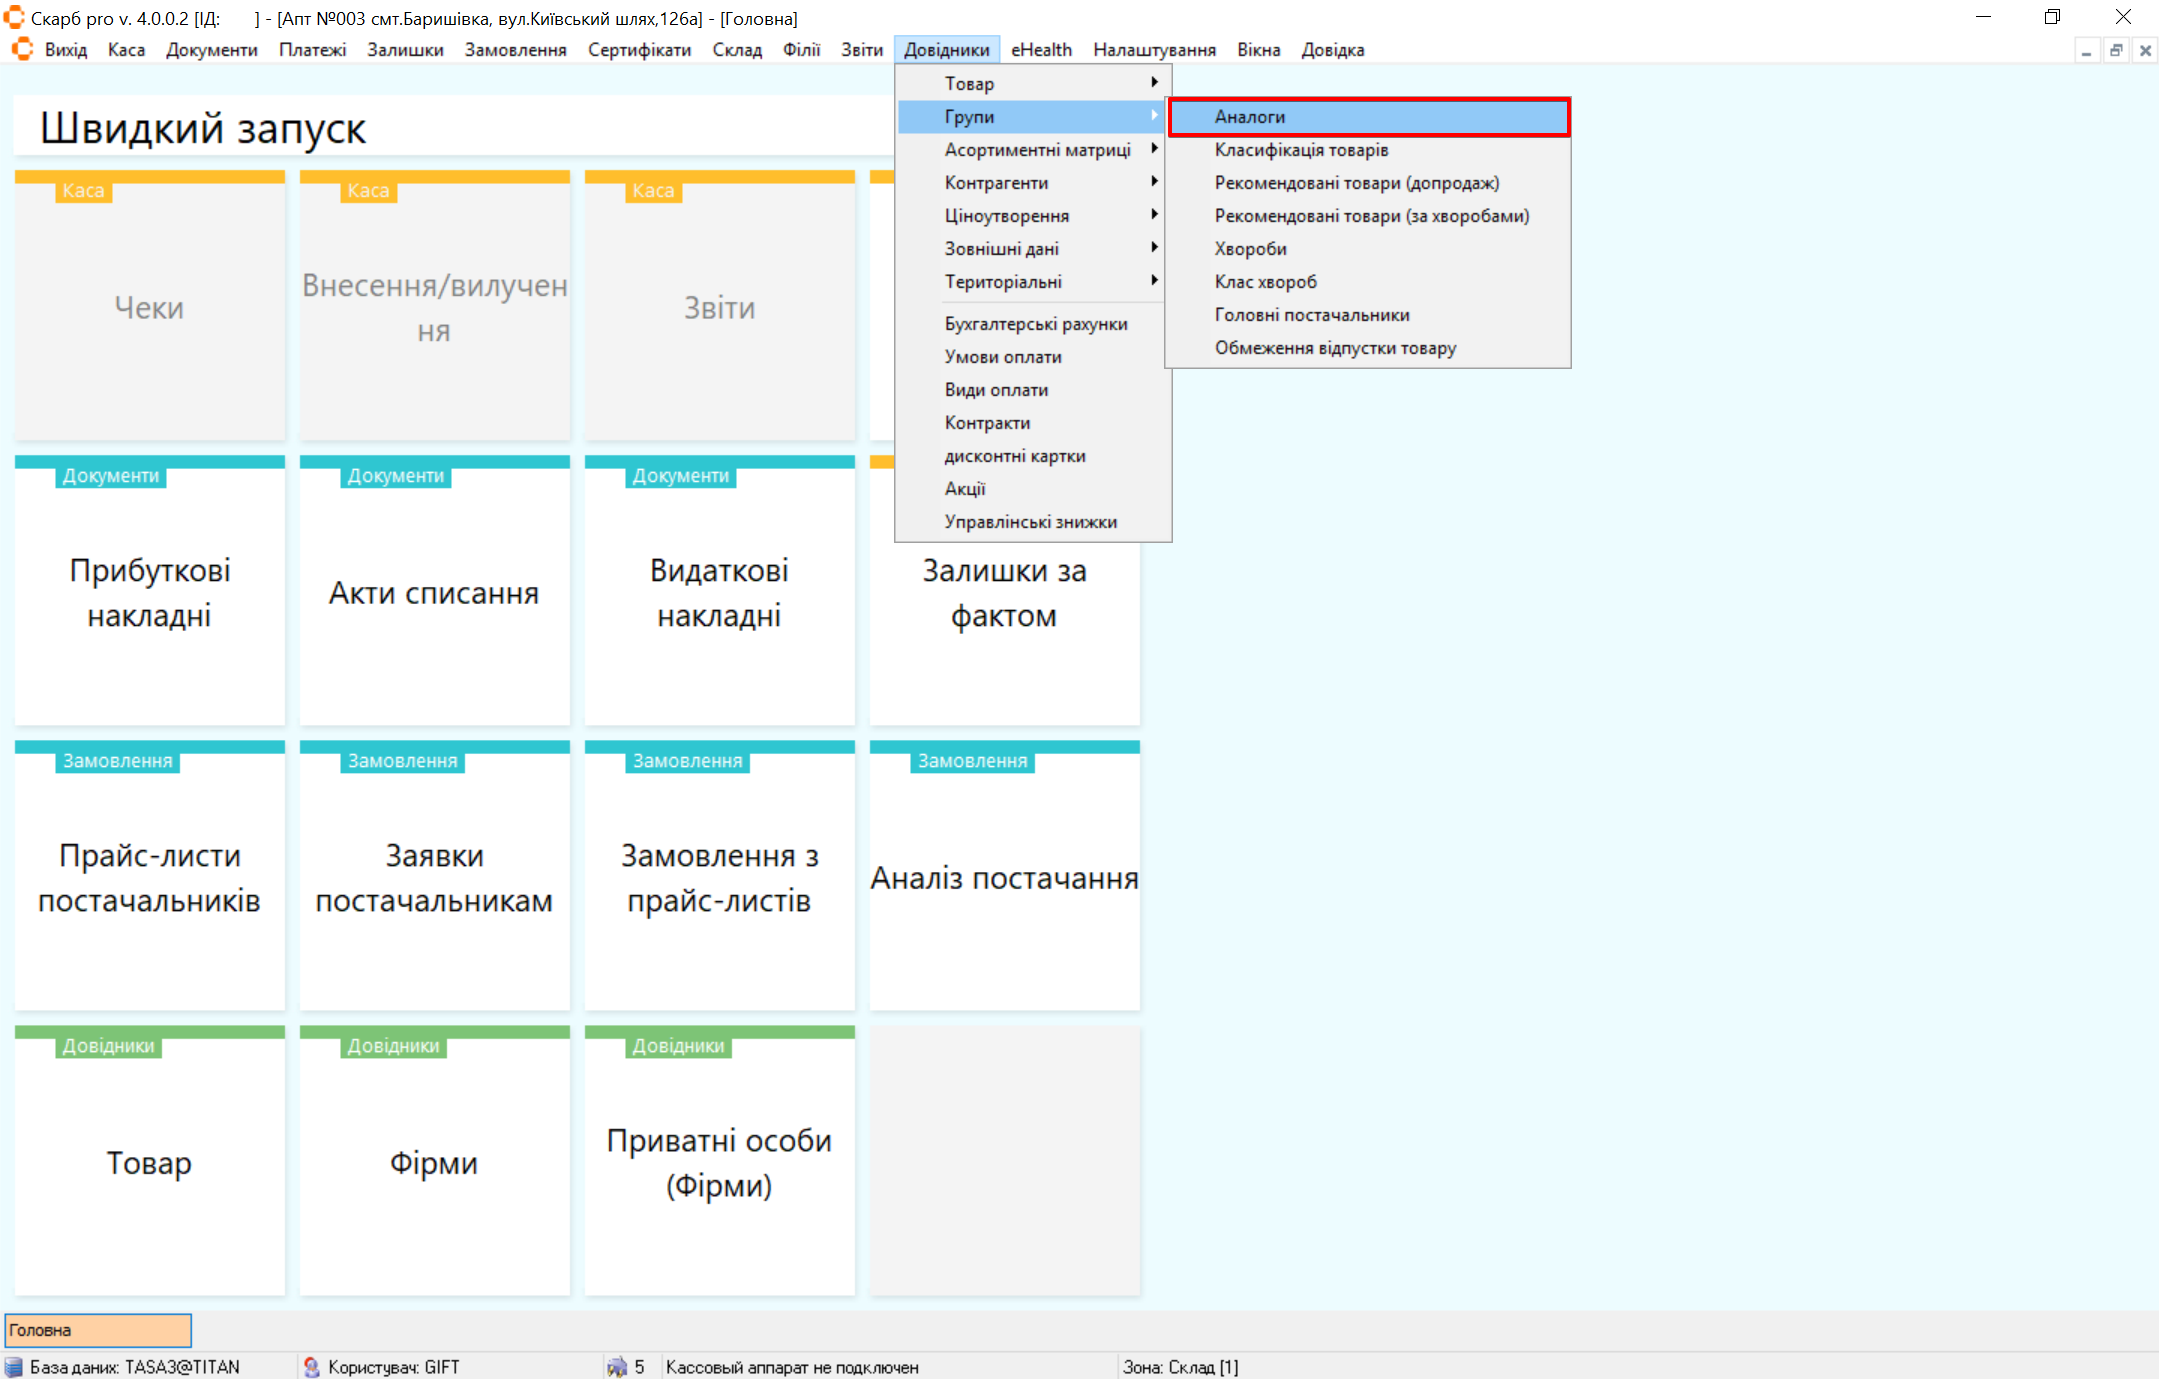Screen dimensions: 2159x1379
Task: Restore the inner child window size
Action: (x=2115, y=51)
